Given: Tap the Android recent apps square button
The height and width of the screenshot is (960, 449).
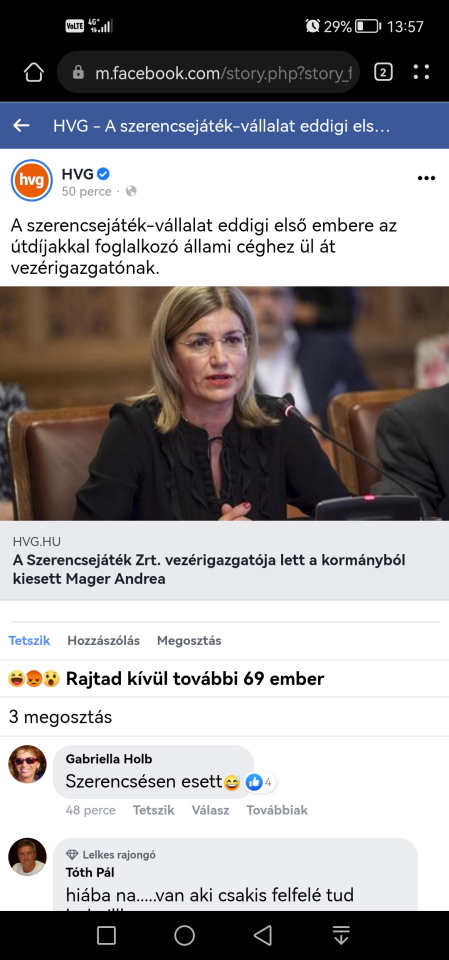Looking at the screenshot, I should pyautogui.click(x=107, y=935).
